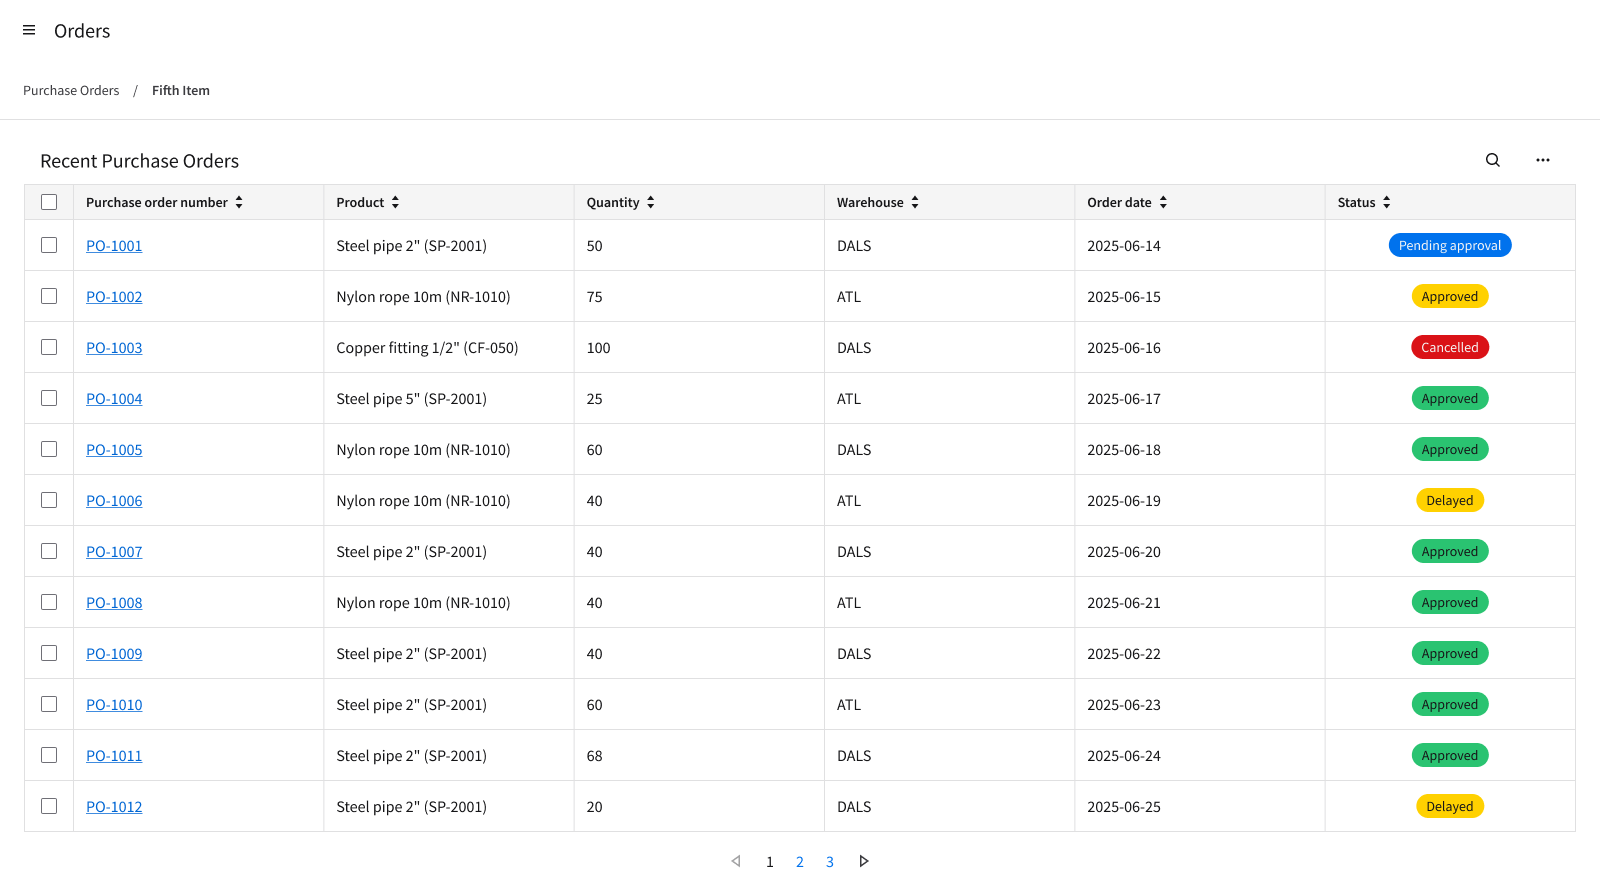The width and height of the screenshot is (1600, 894).
Task: Sort by Warehouse column
Action: [x=914, y=202]
